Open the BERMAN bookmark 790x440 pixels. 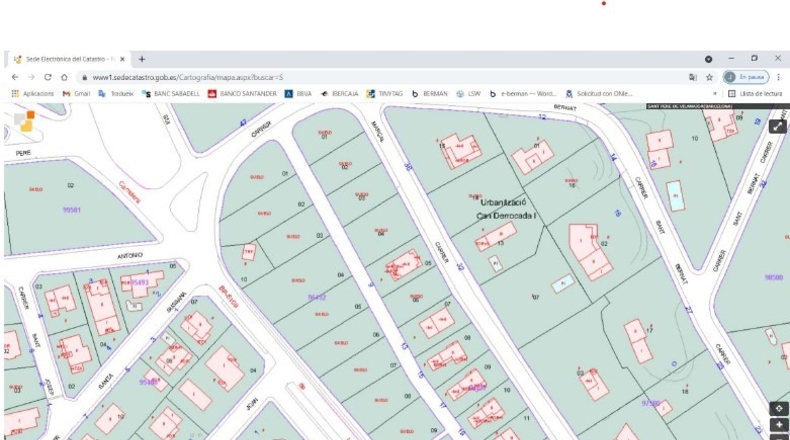click(430, 94)
